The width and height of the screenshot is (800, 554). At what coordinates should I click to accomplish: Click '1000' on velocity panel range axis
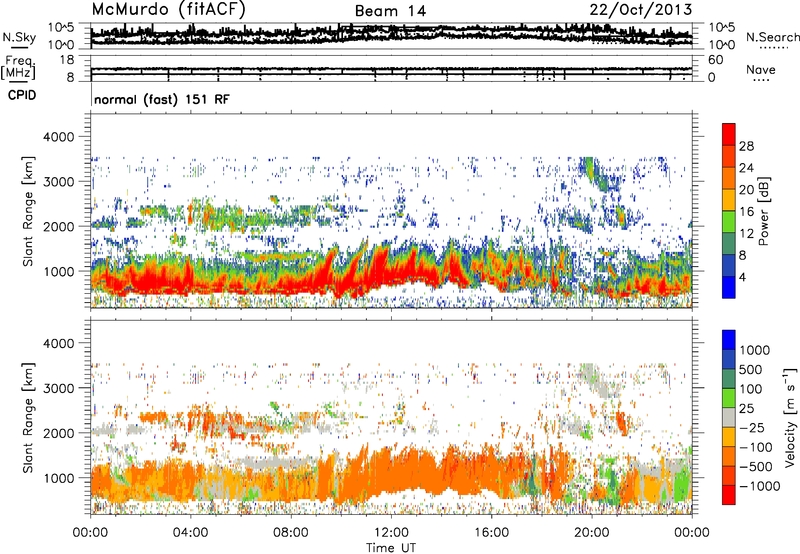59,478
